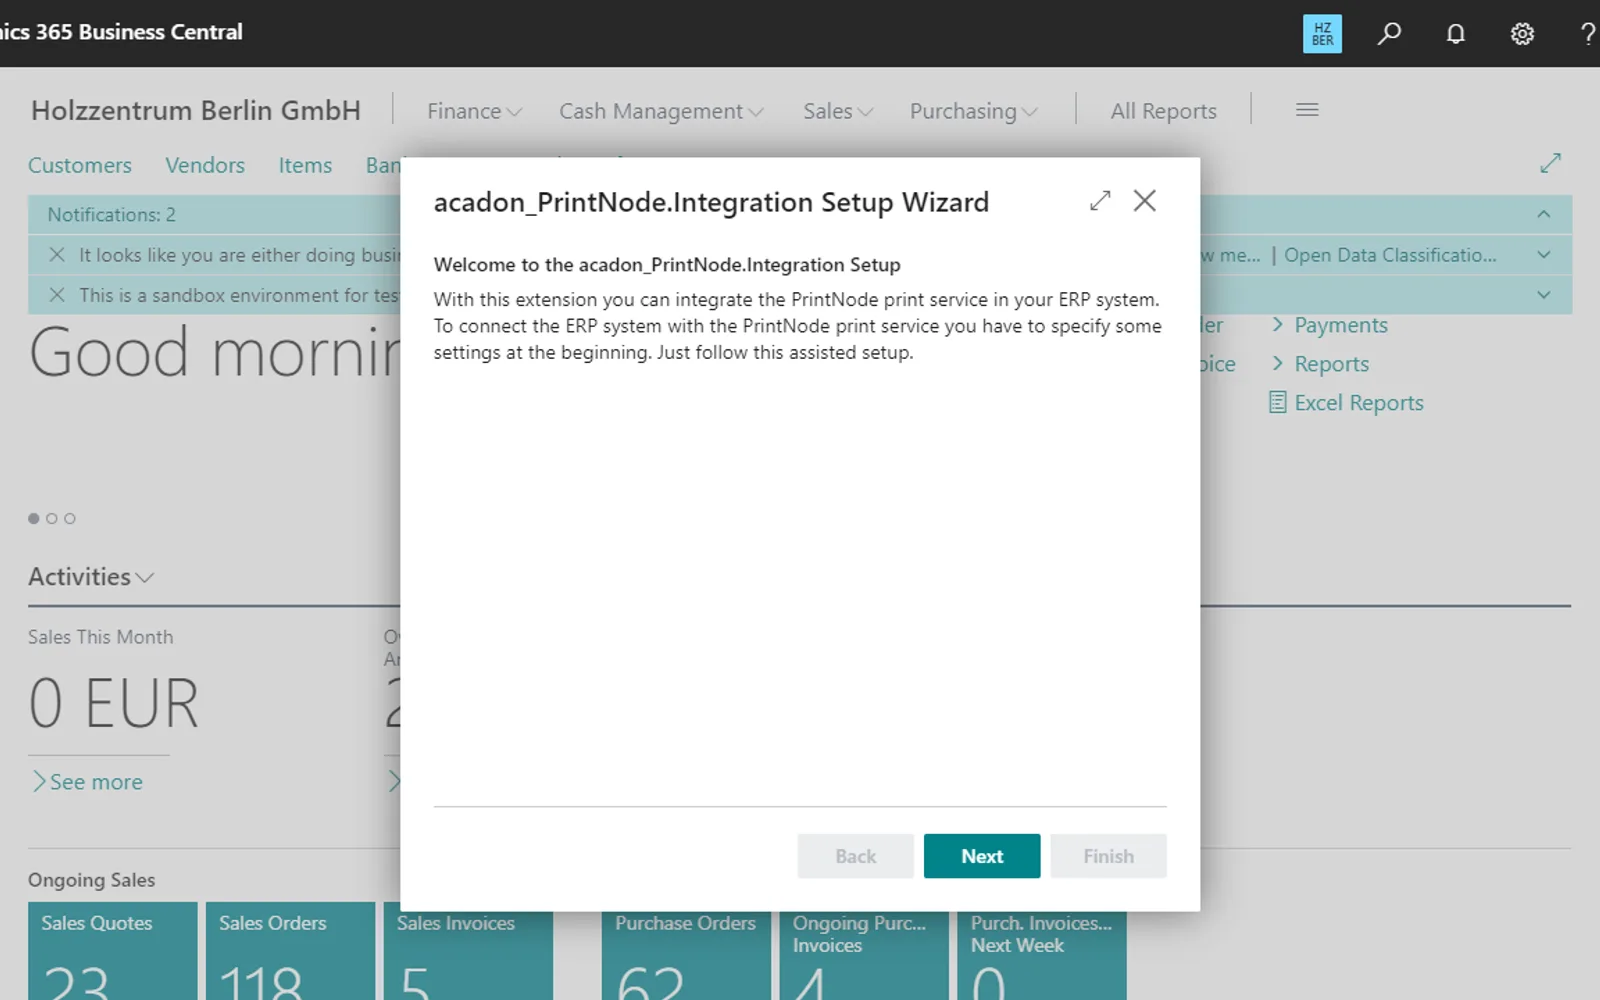Expand the Data Classification notification chevron

tap(1544, 255)
